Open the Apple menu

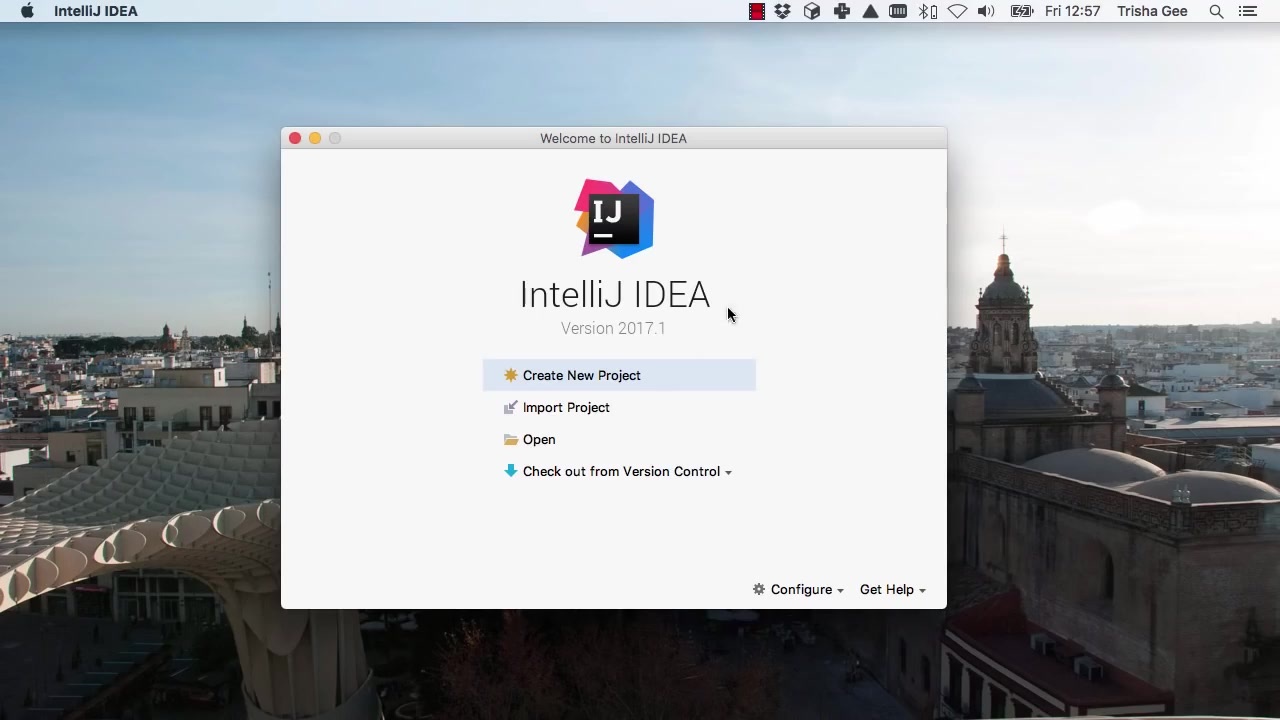click(27, 11)
